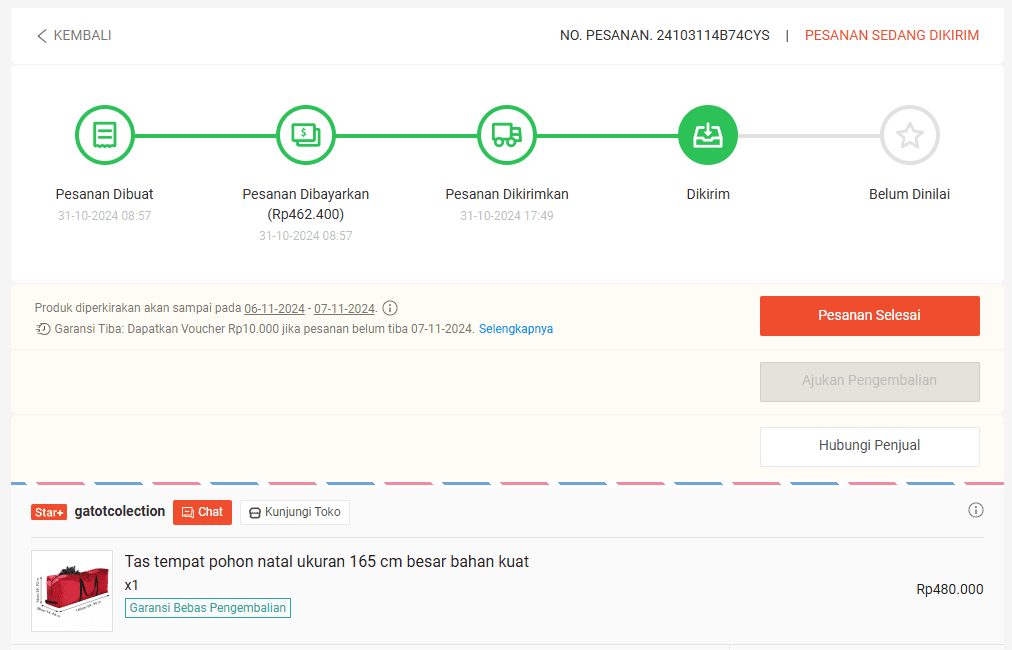Open the red tree bag product thumbnail
1012x650 pixels.
(72, 590)
